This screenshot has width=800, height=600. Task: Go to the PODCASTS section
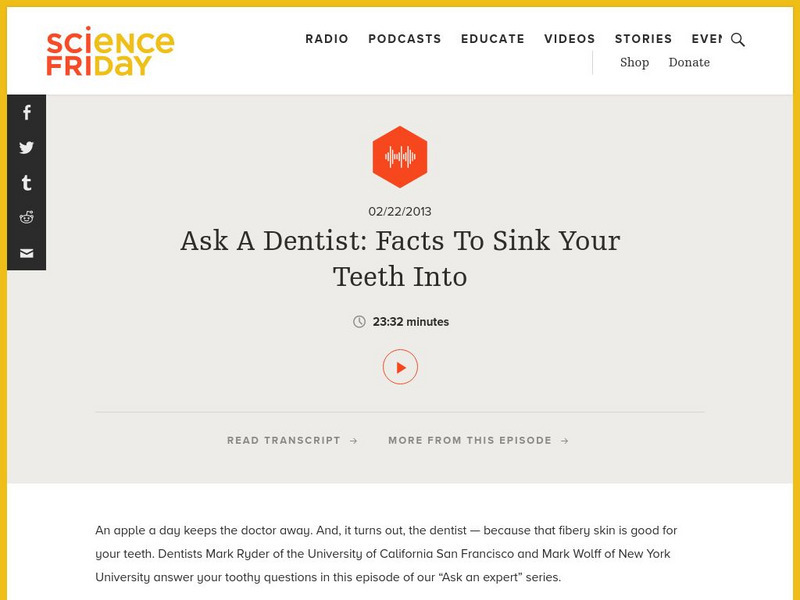pos(403,39)
